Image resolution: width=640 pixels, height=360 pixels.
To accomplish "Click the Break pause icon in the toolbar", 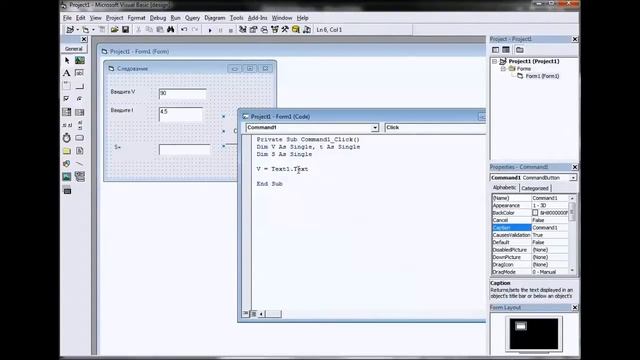I will point(220,30).
